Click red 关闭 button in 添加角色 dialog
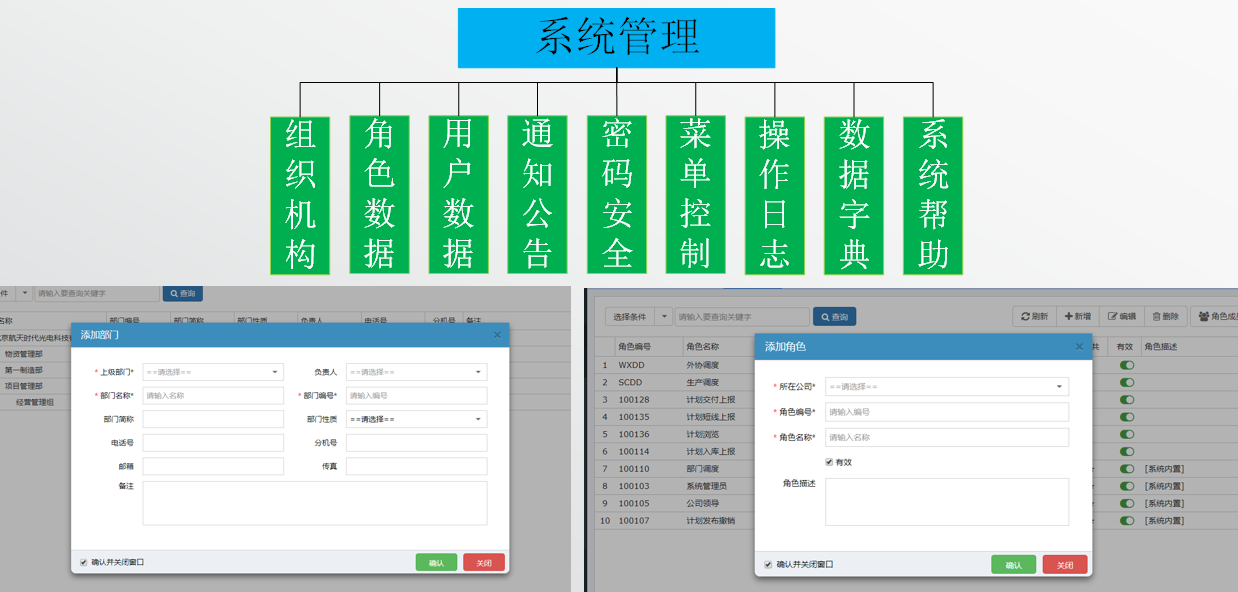1238x592 pixels. coord(1064,565)
